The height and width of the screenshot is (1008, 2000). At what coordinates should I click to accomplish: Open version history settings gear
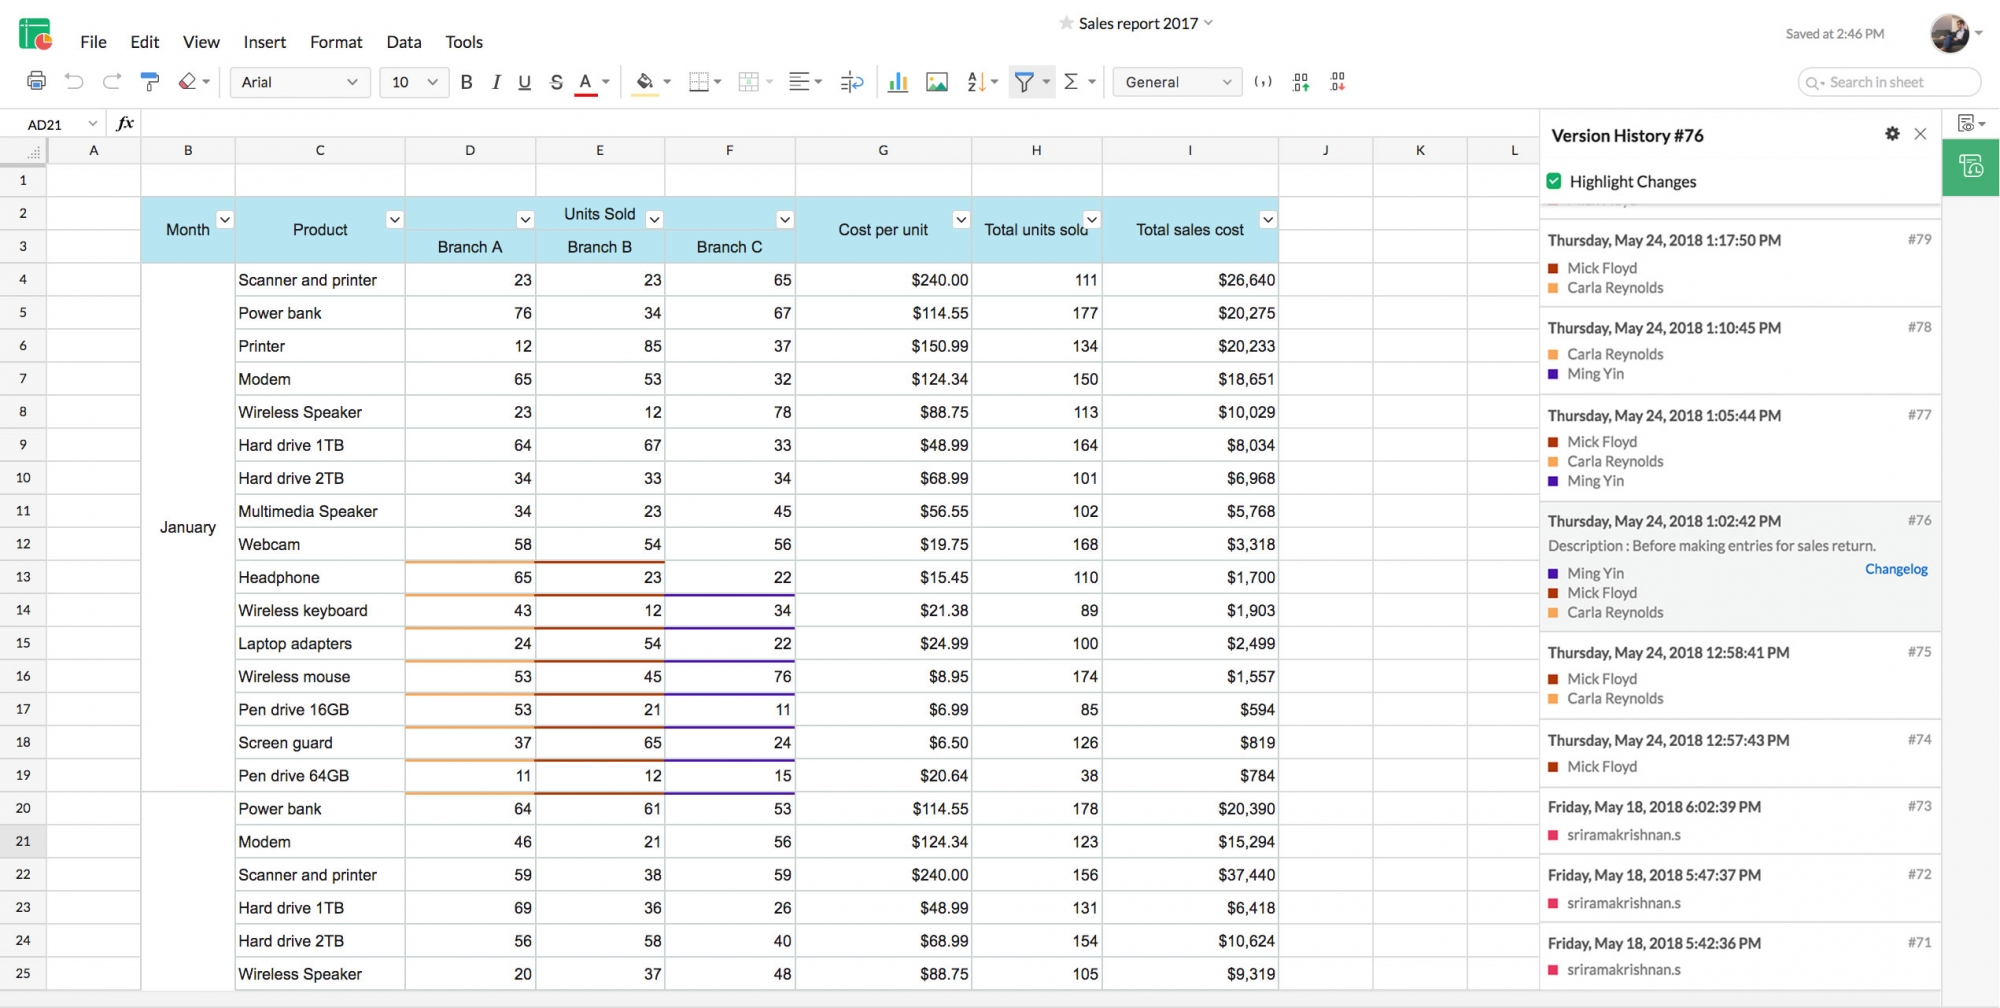pyautogui.click(x=1892, y=134)
